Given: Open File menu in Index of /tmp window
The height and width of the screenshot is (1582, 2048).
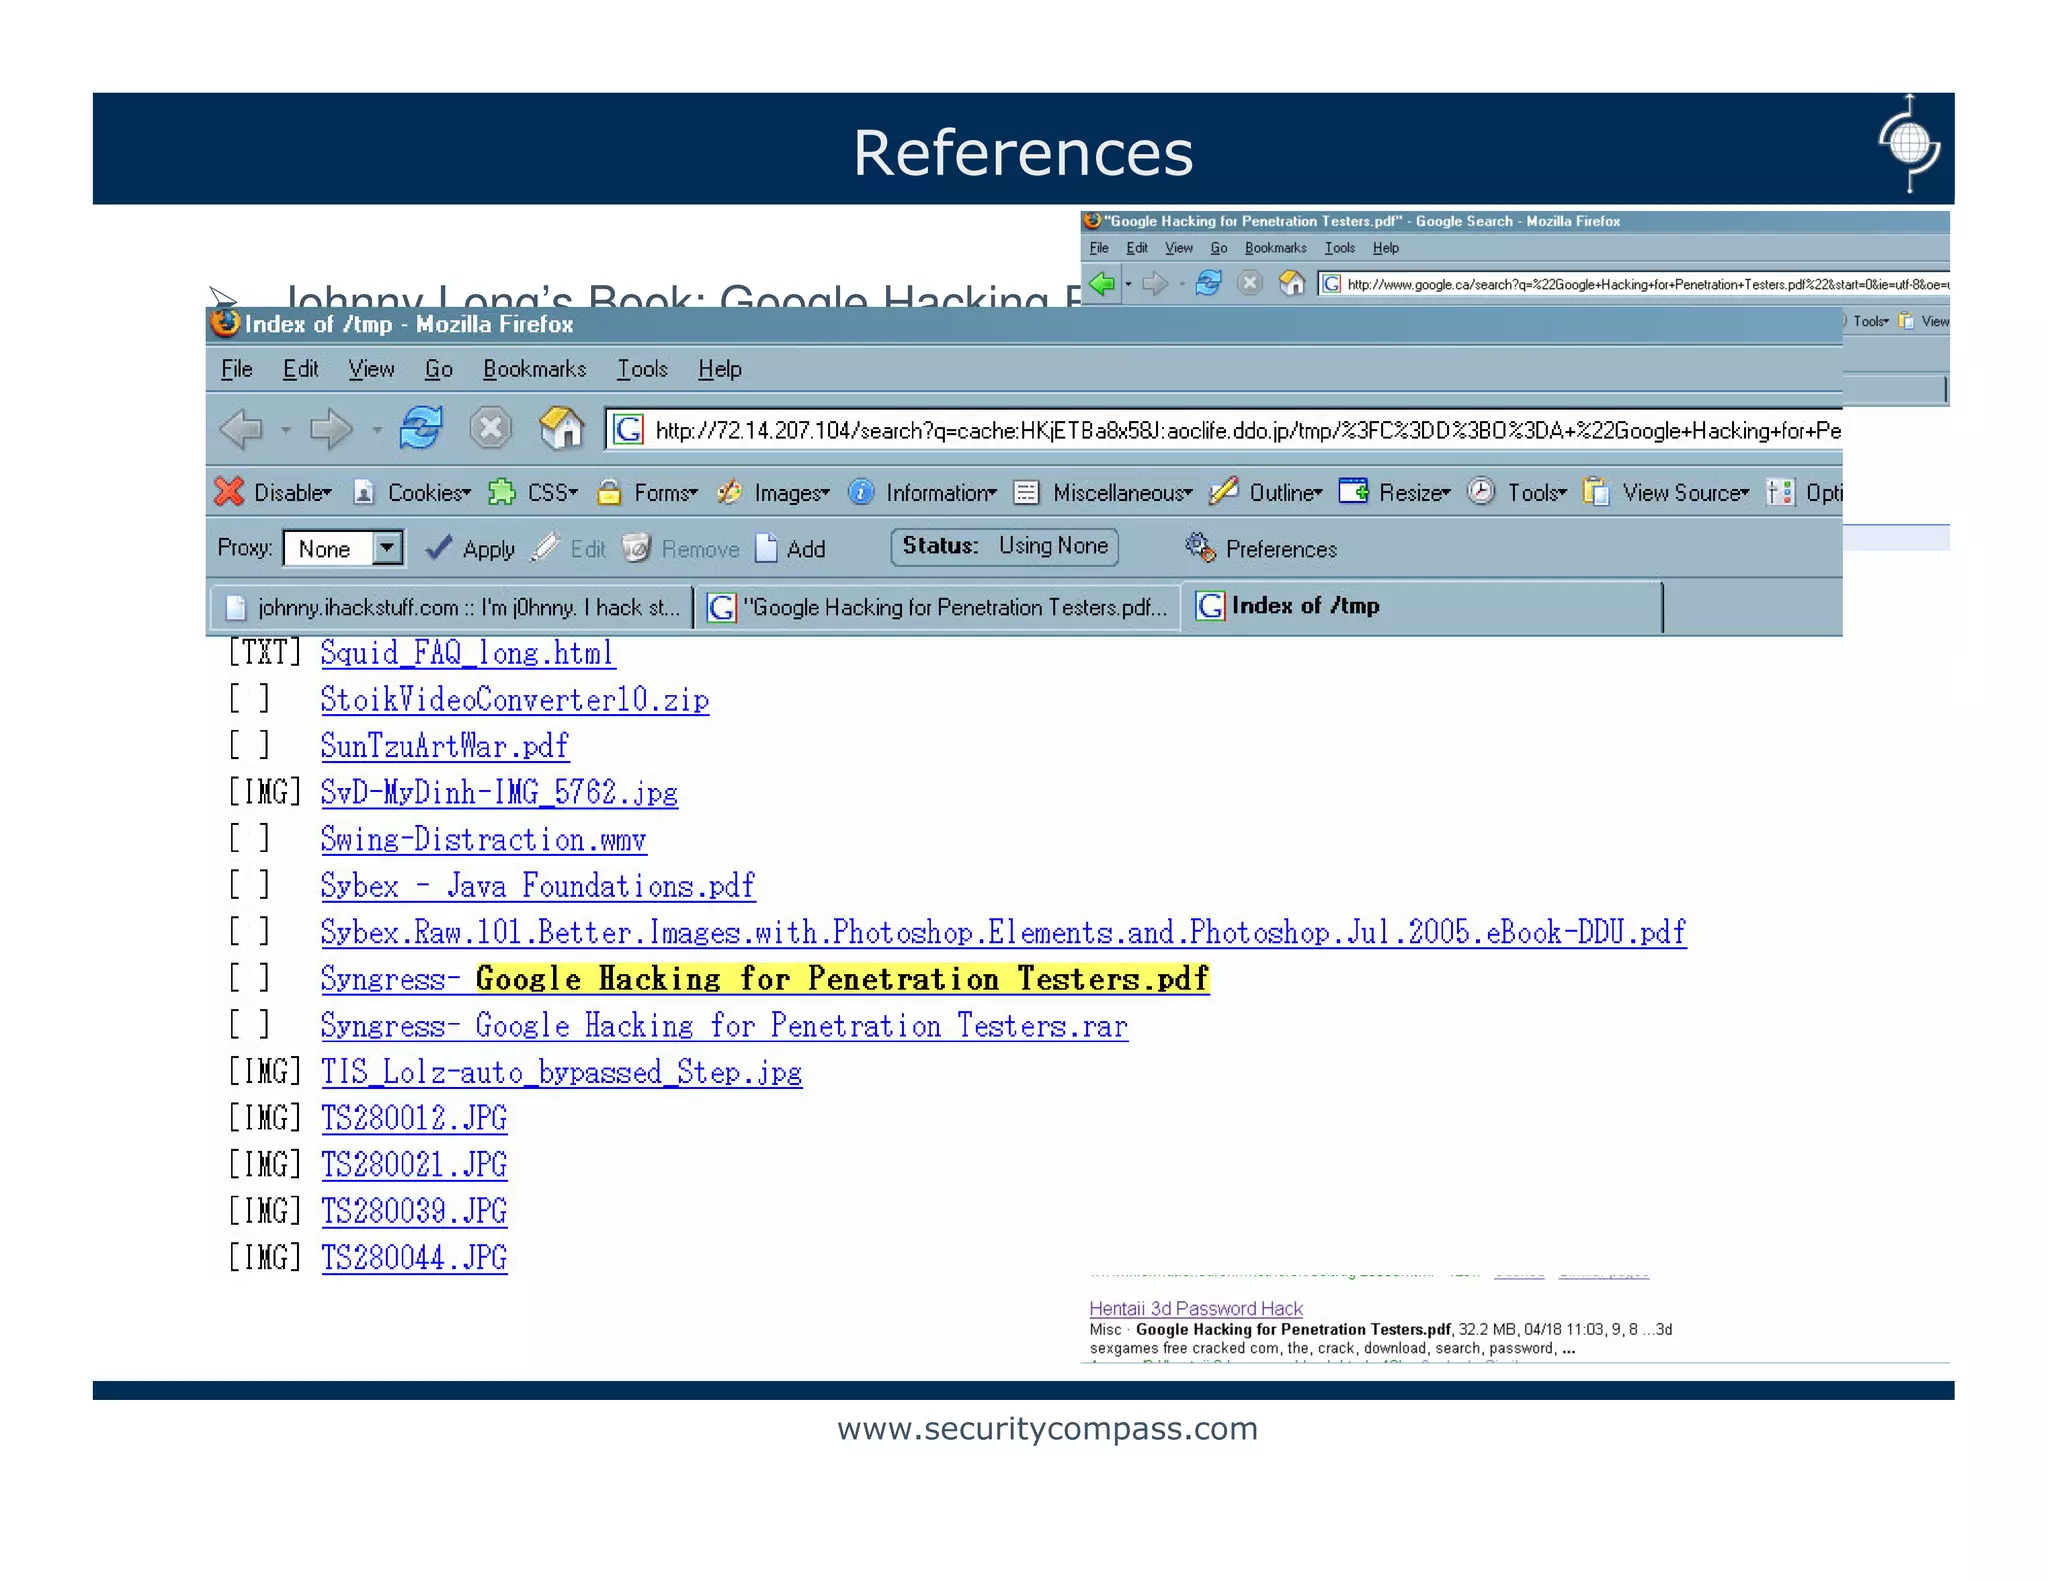Looking at the screenshot, I should 237,369.
